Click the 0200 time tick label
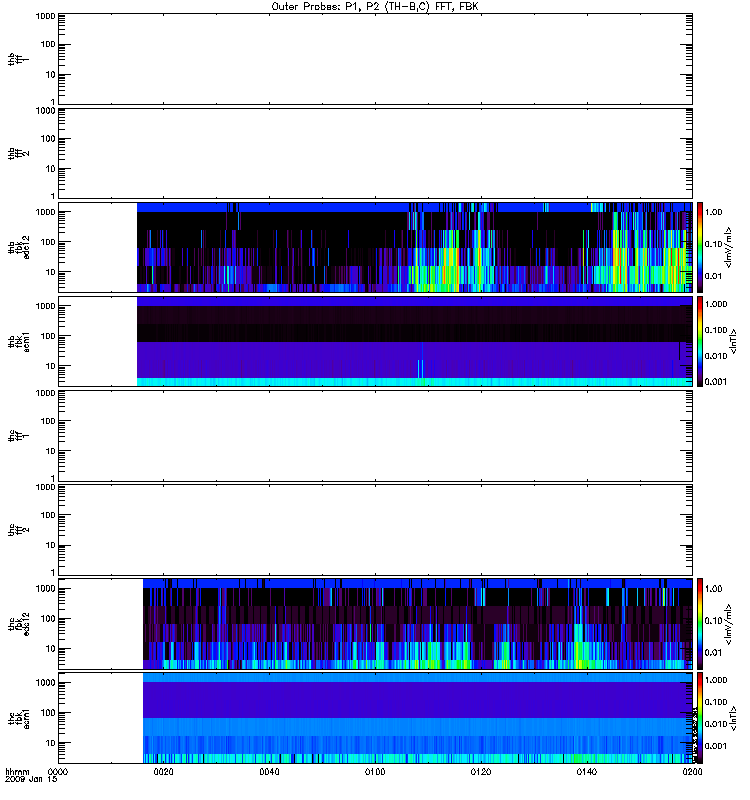Screen dimensions: 750x800 point(692,771)
